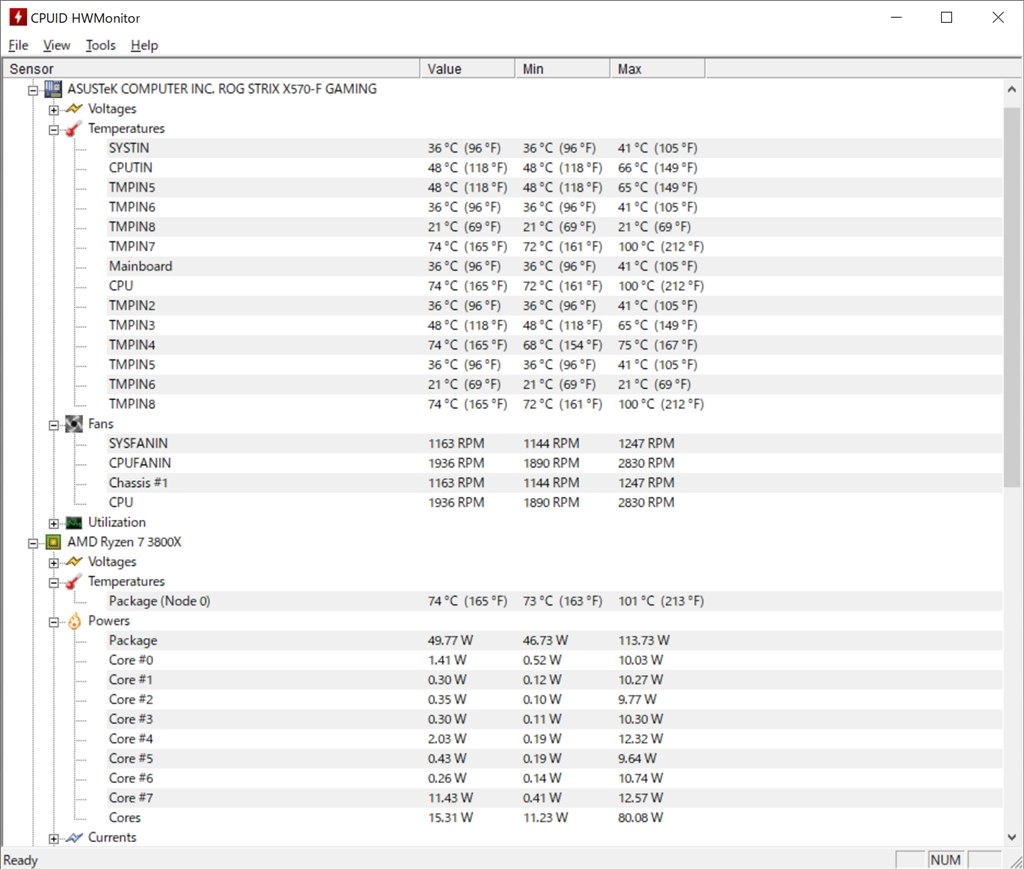Screen dimensions: 1024x869
Task: Click the vertical scrollbar down arrow
Action: click(1011, 836)
